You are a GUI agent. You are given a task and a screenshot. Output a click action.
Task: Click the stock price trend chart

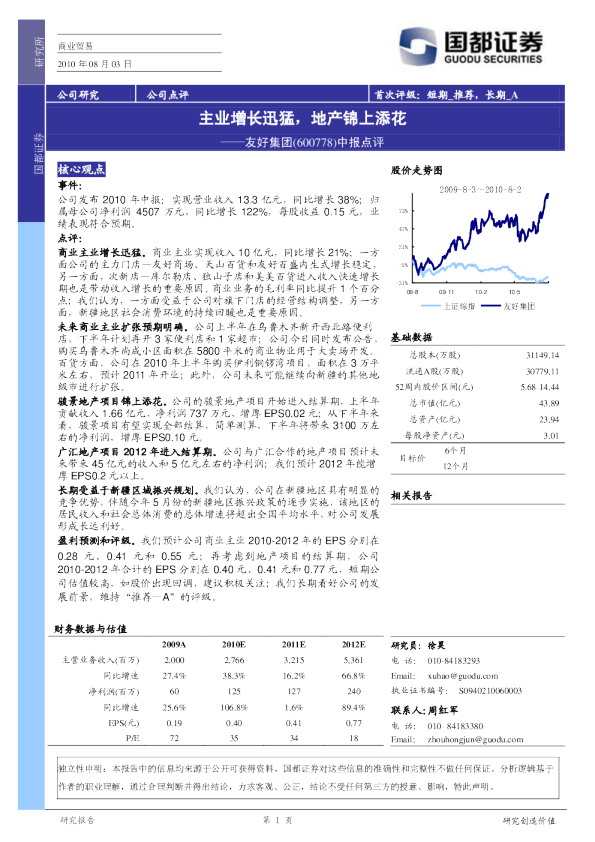click(475, 242)
